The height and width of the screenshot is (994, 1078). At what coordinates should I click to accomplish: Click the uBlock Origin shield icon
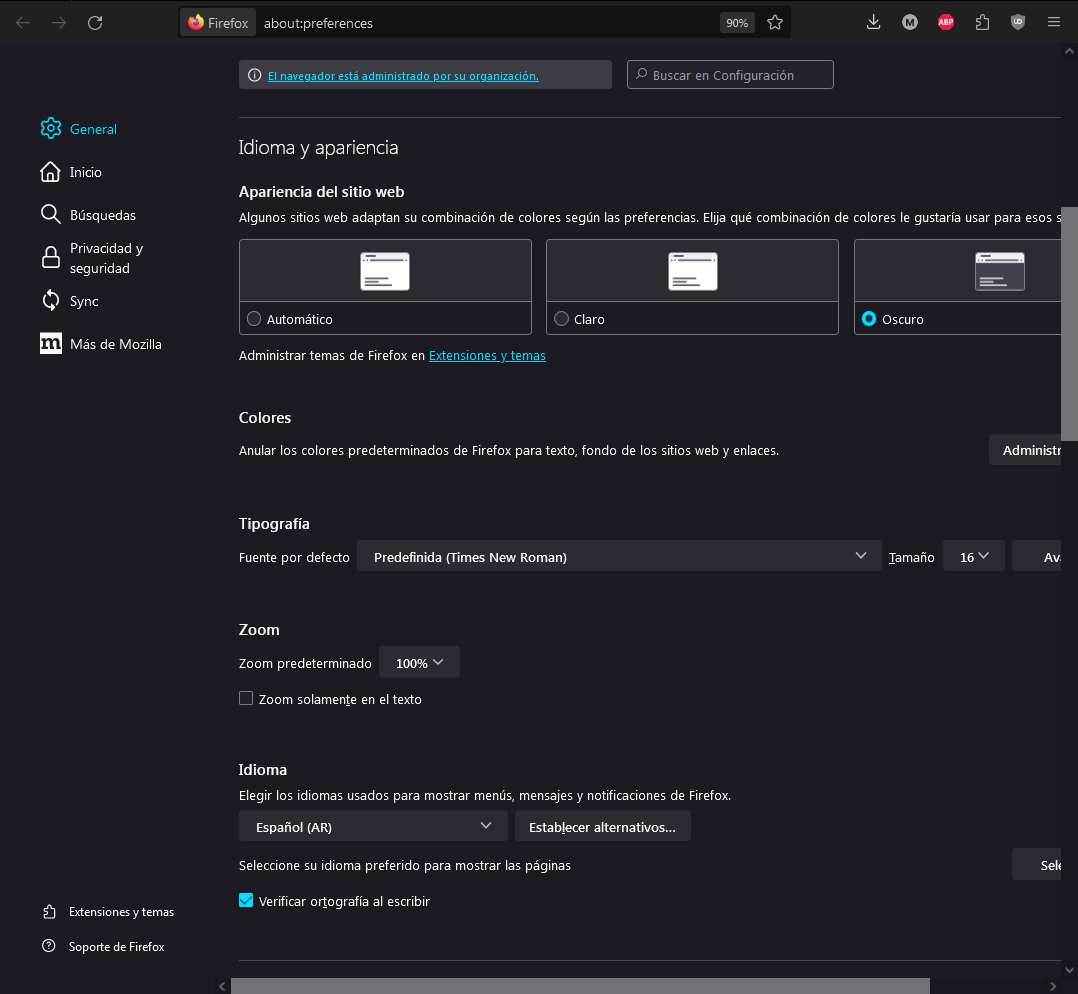pyautogui.click(x=1018, y=23)
